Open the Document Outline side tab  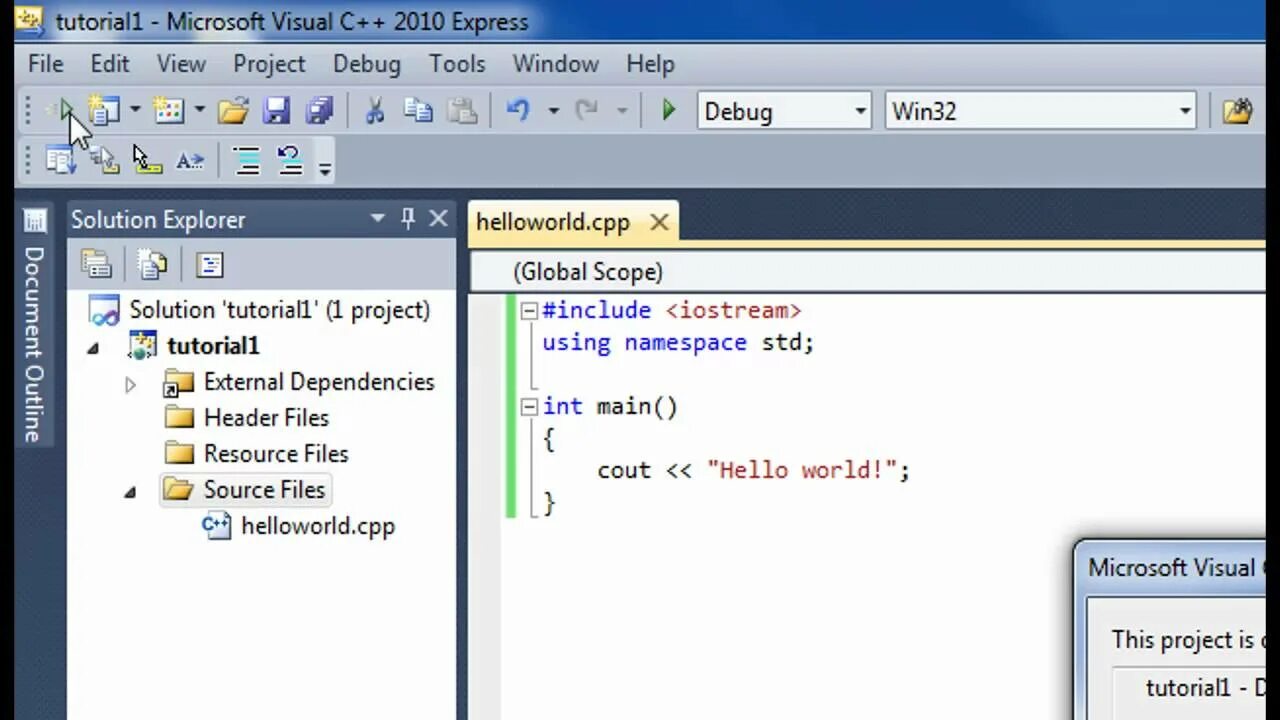(34, 327)
